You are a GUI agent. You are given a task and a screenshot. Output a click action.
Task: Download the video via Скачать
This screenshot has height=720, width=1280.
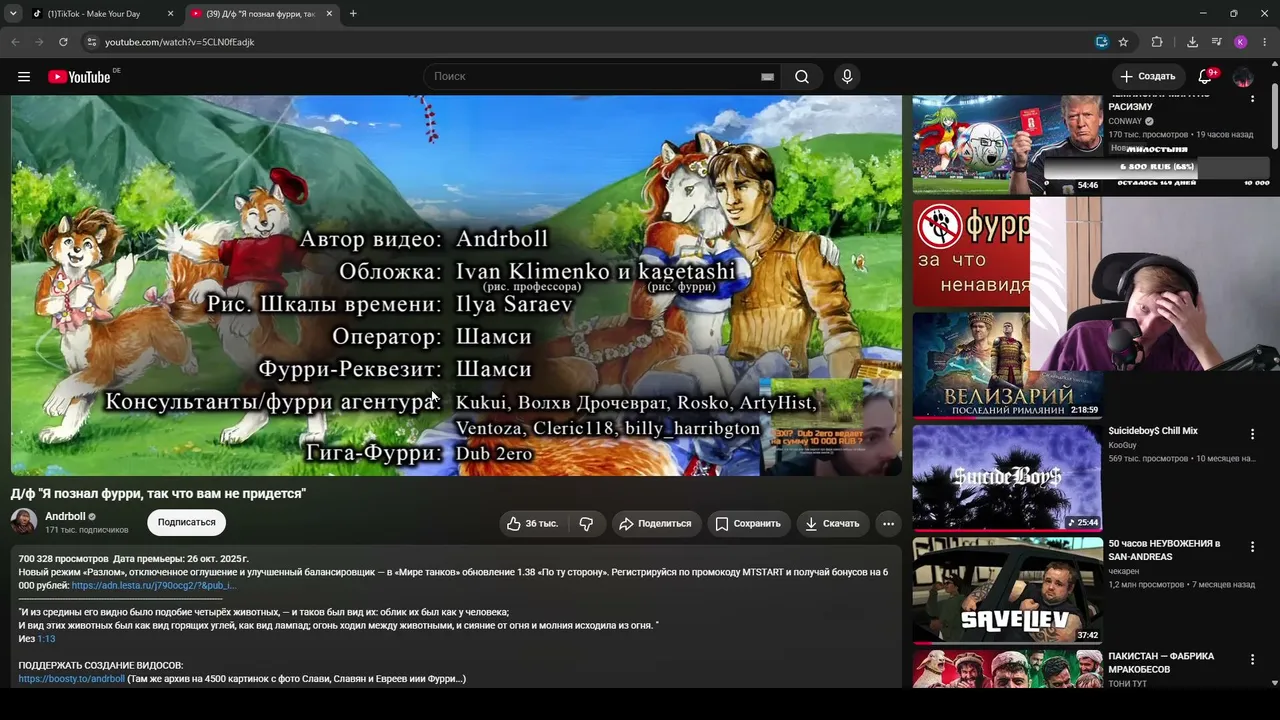(832, 523)
